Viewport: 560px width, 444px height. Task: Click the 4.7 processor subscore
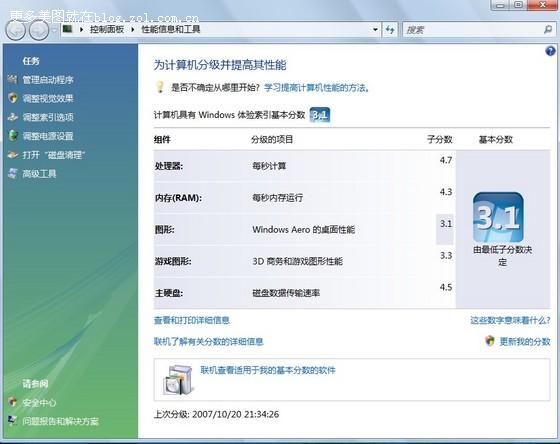(x=446, y=160)
